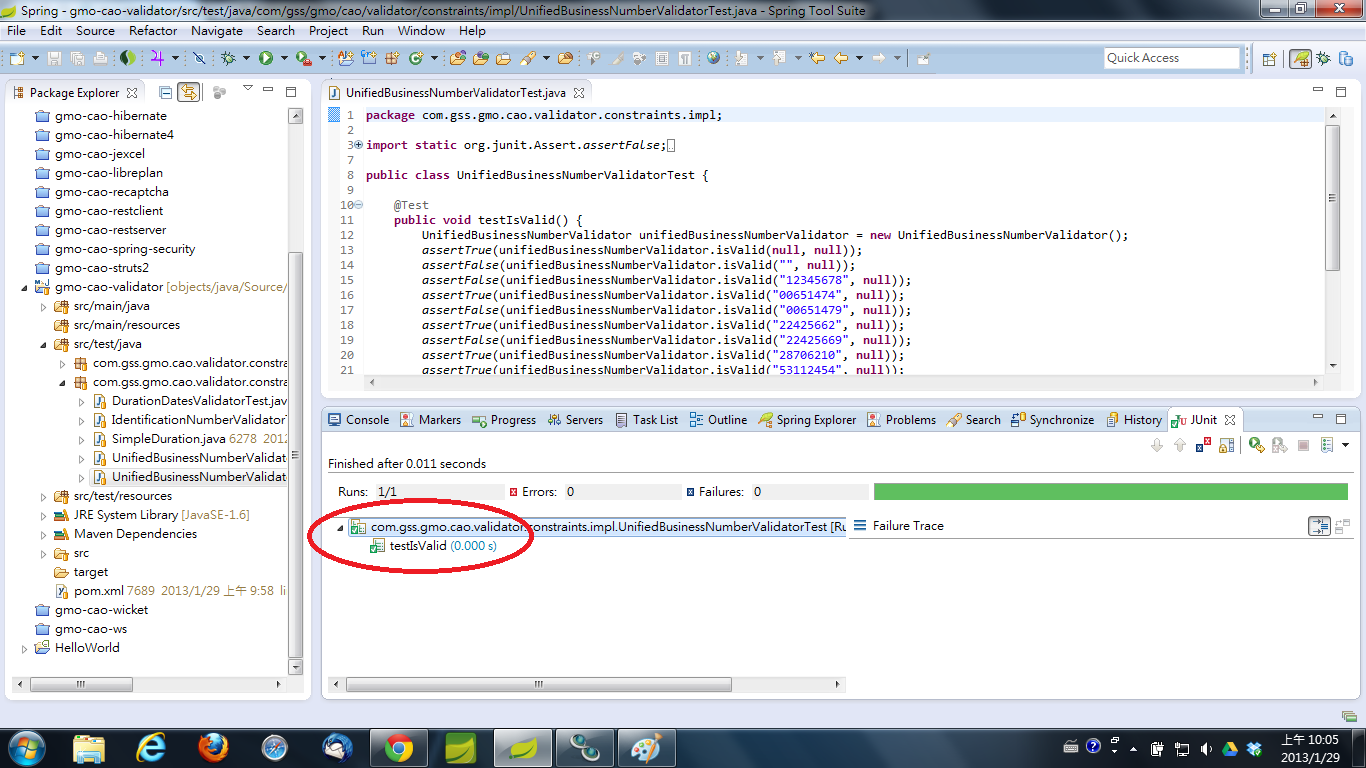Click the New Java Package icon
1366x768 pixels.
tap(391, 58)
